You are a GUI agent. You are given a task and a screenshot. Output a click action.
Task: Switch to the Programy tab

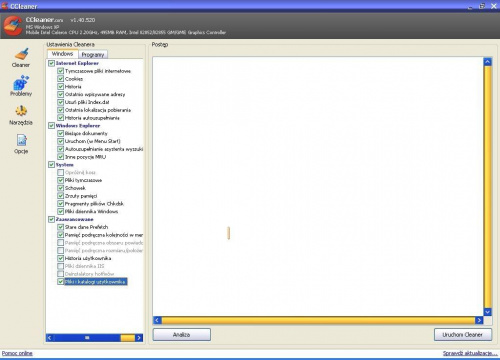[x=93, y=55]
